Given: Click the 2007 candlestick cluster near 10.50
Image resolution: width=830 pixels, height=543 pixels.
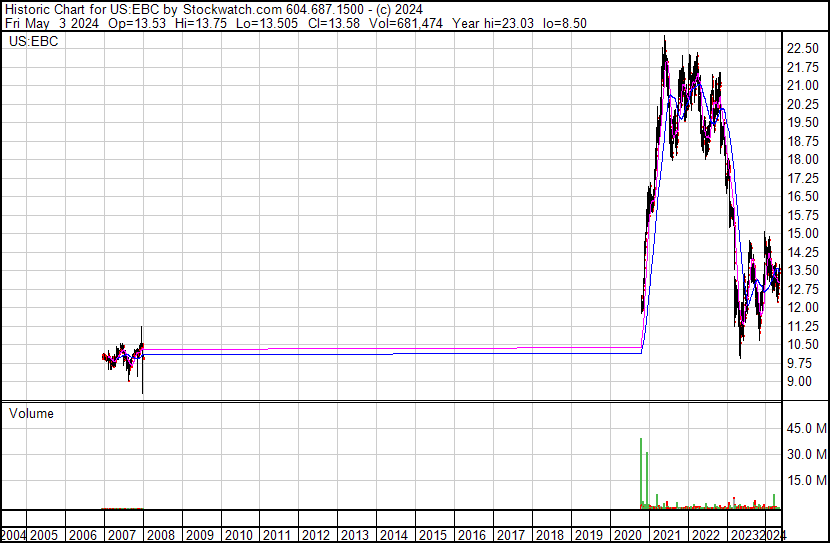Looking at the screenshot, I should (x=122, y=358).
